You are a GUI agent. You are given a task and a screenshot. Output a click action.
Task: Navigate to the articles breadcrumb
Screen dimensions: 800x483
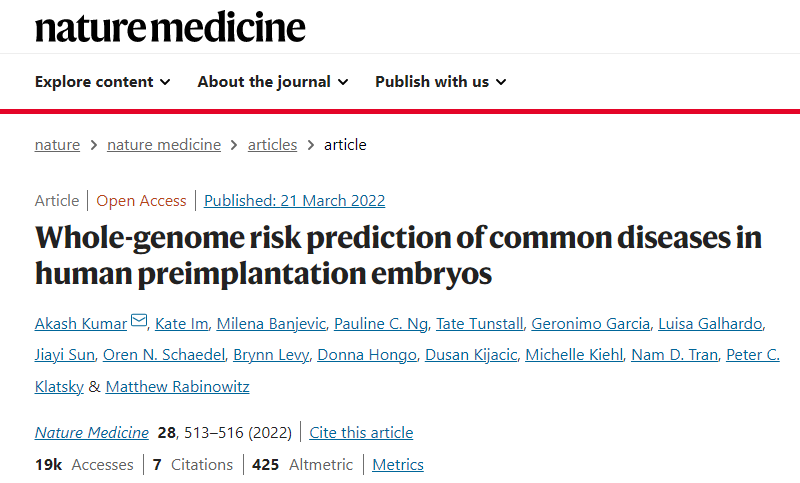272,145
